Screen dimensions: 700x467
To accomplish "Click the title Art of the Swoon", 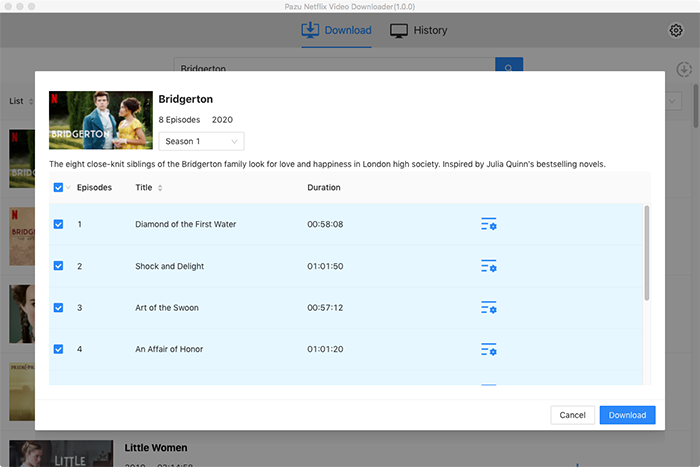I will pyautogui.click(x=167, y=308).
